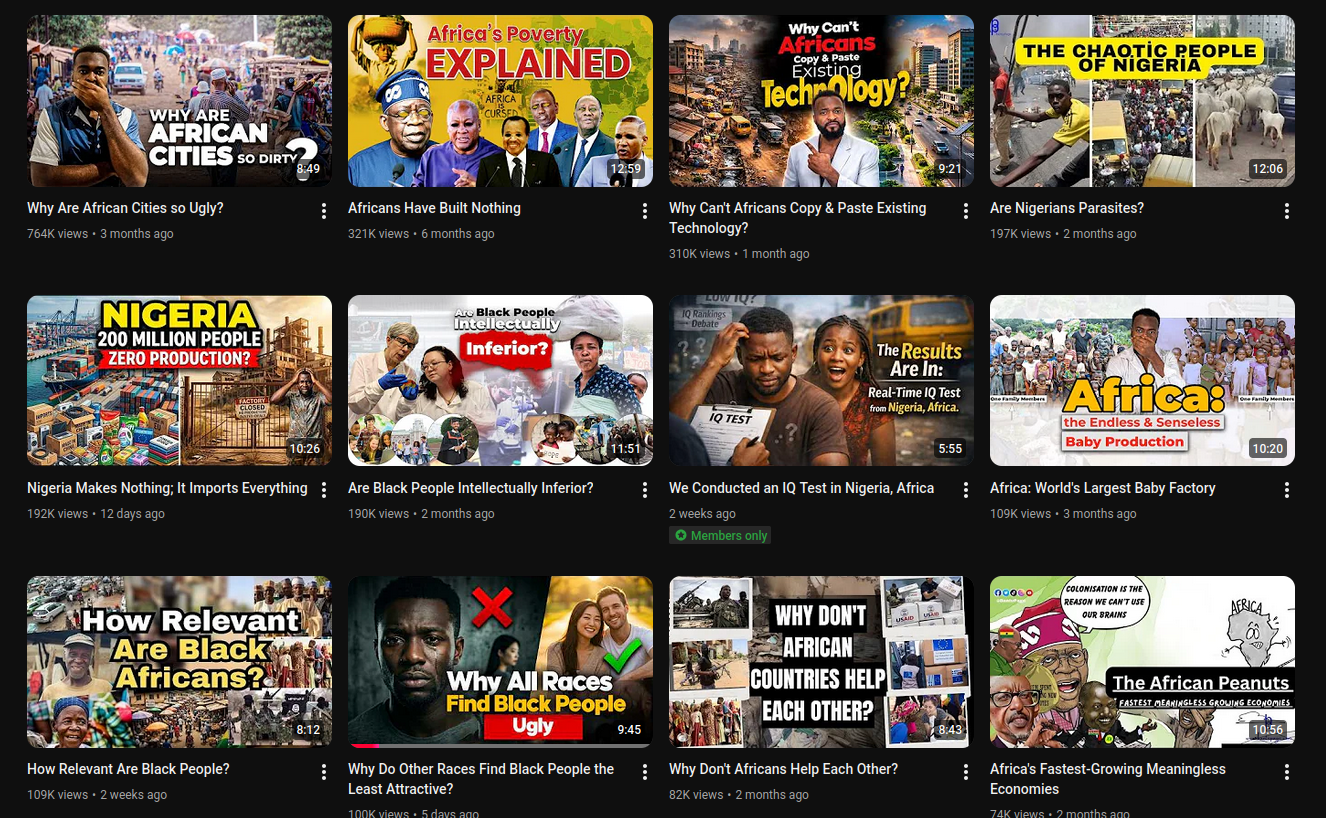Viewport: 1326px width, 818px height.
Task: Click three-dot menu beside the IQ Test video
Action: pyautogui.click(x=966, y=490)
